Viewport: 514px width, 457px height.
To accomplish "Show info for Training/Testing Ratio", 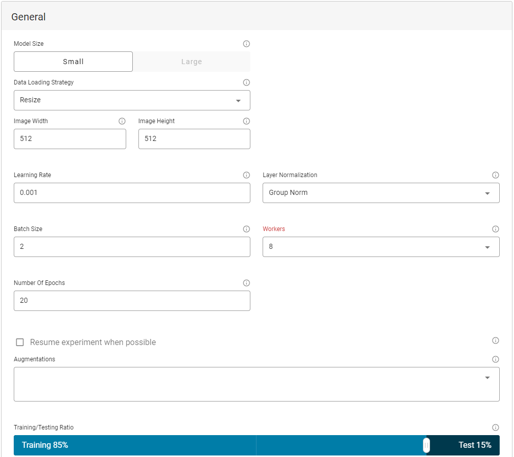I will click(x=495, y=427).
